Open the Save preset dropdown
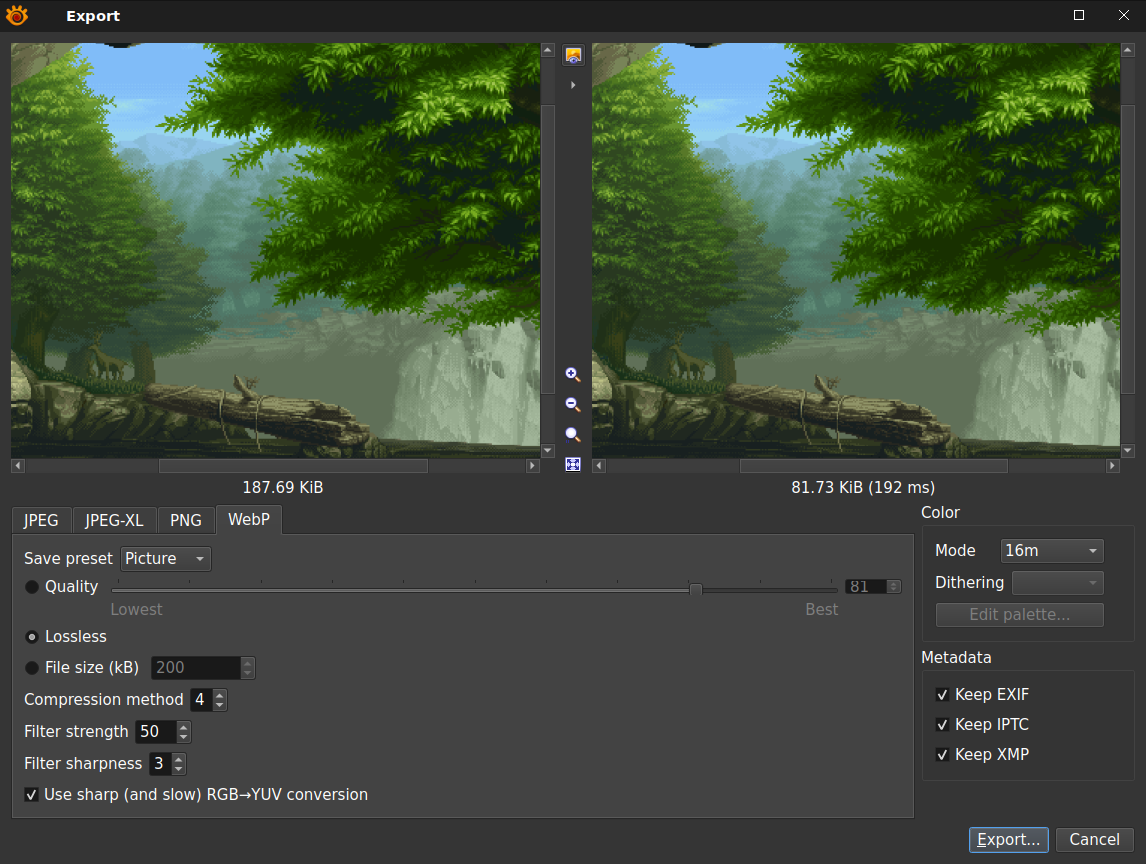This screenshot has width=1146, height=864. coord(166,559)
